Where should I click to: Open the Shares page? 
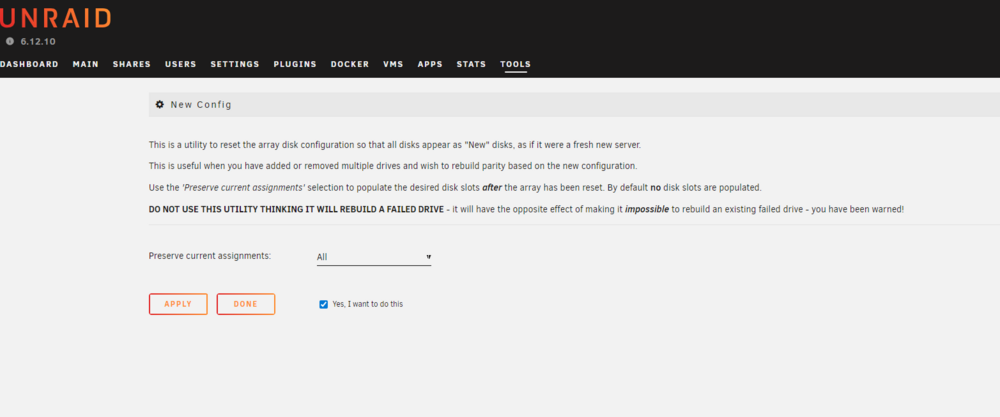click(x=131, y=64)
